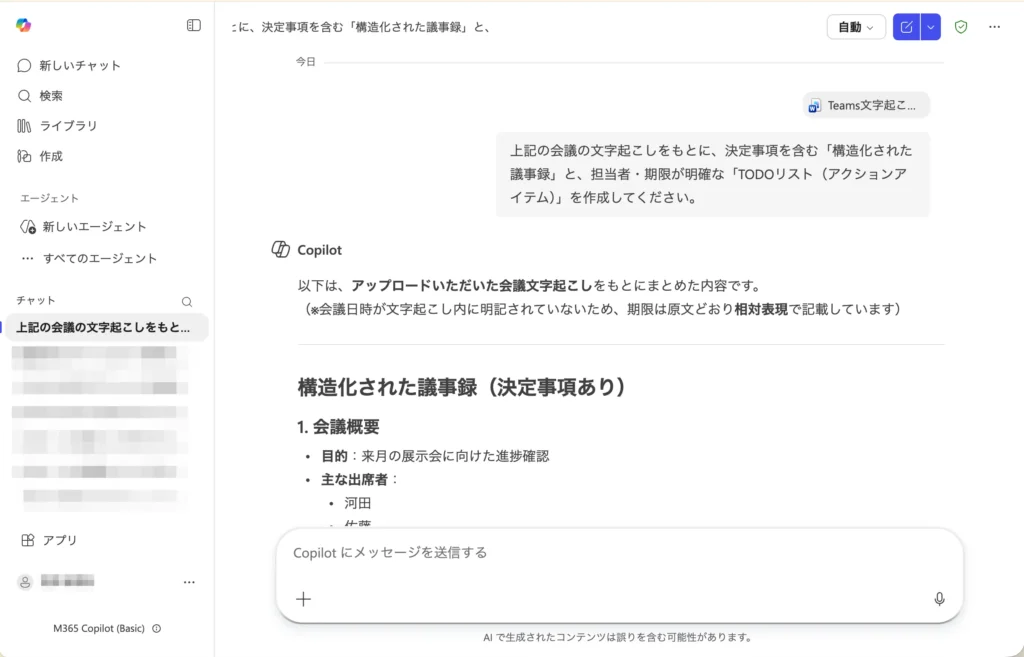Open the attached Teams文字起こ... Word file

(x=866, y=105)
